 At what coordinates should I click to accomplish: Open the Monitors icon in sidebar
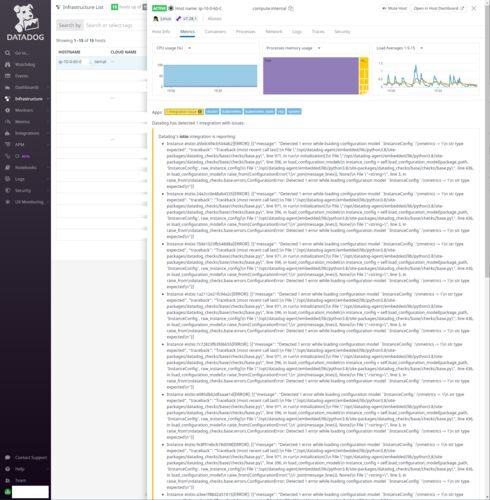7,110
